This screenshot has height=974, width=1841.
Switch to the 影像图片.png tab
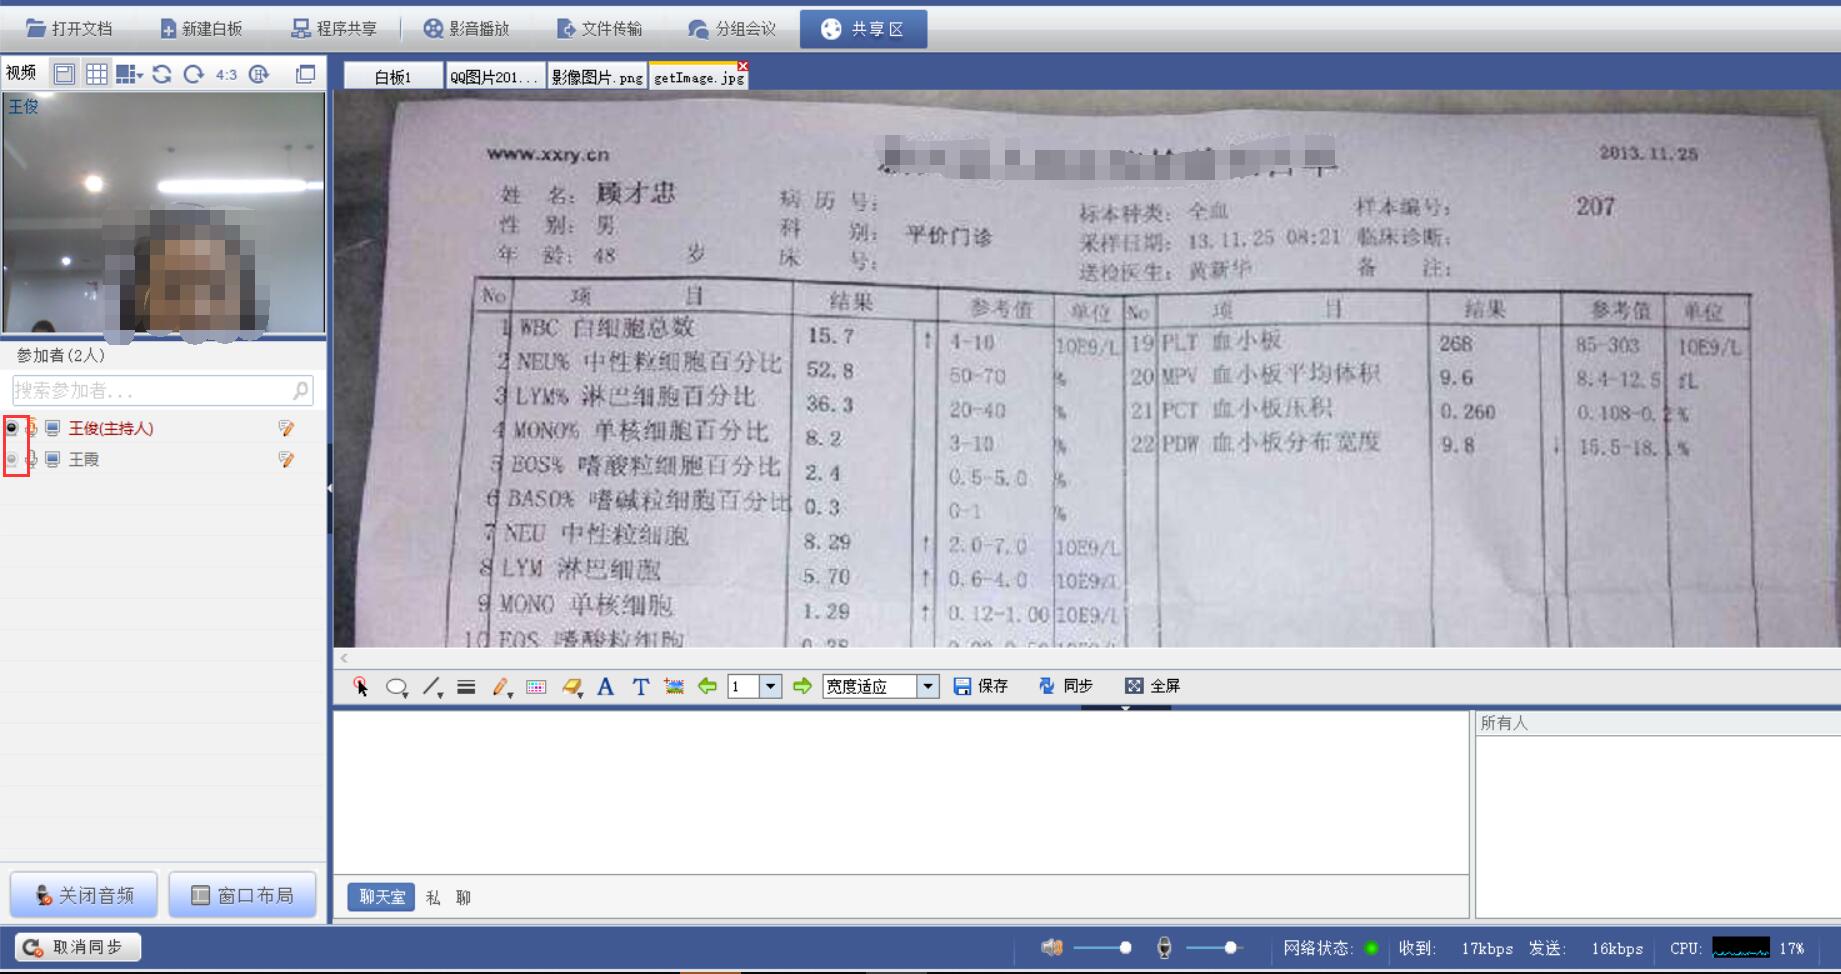(597, 77)
